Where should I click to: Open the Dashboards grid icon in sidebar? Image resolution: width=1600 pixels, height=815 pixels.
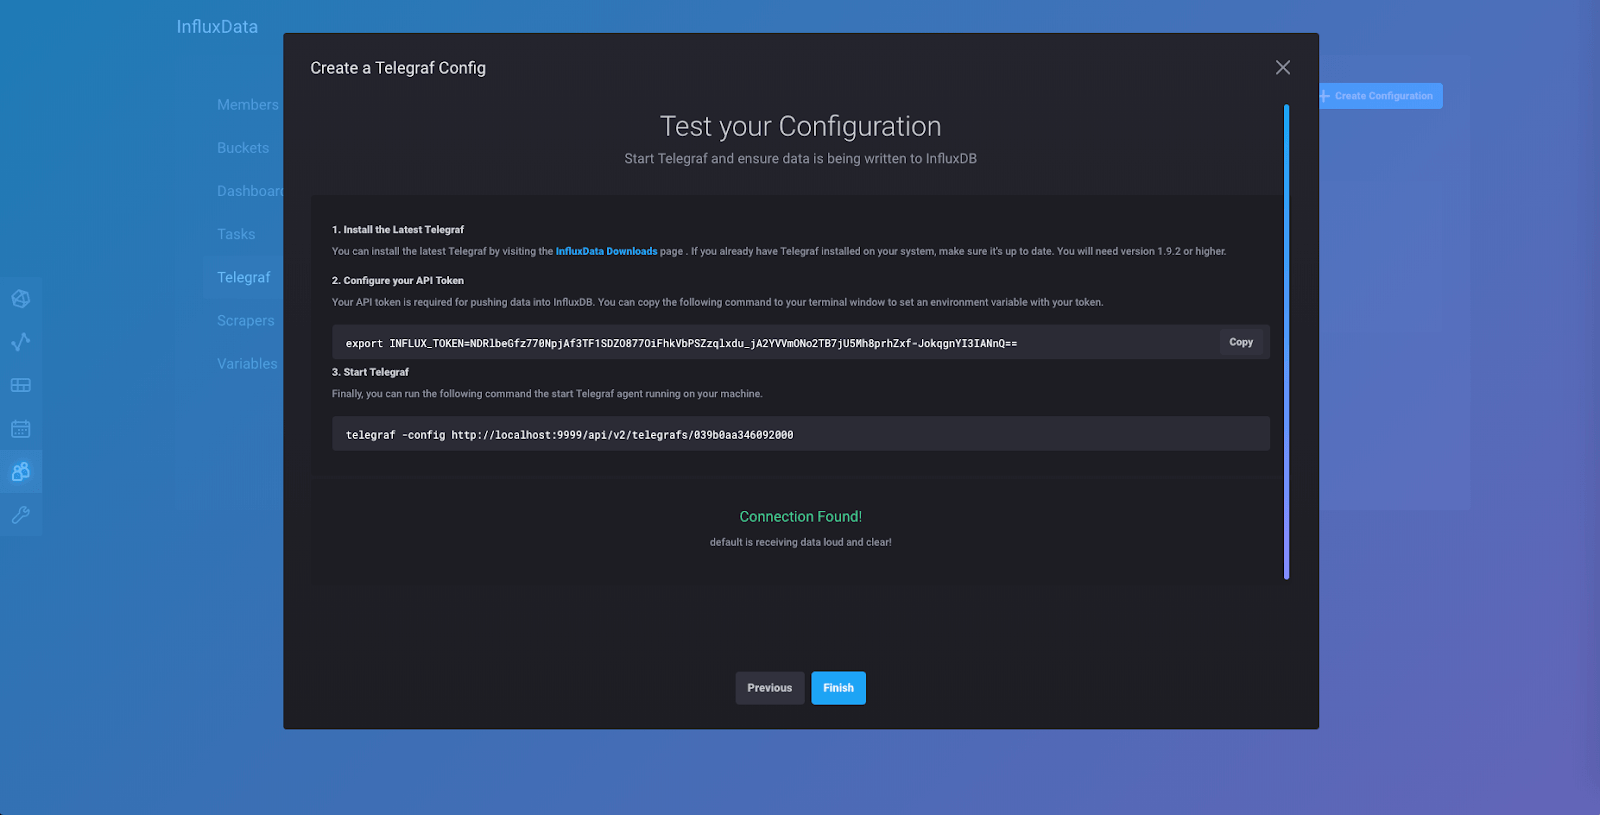coord(20,385)
